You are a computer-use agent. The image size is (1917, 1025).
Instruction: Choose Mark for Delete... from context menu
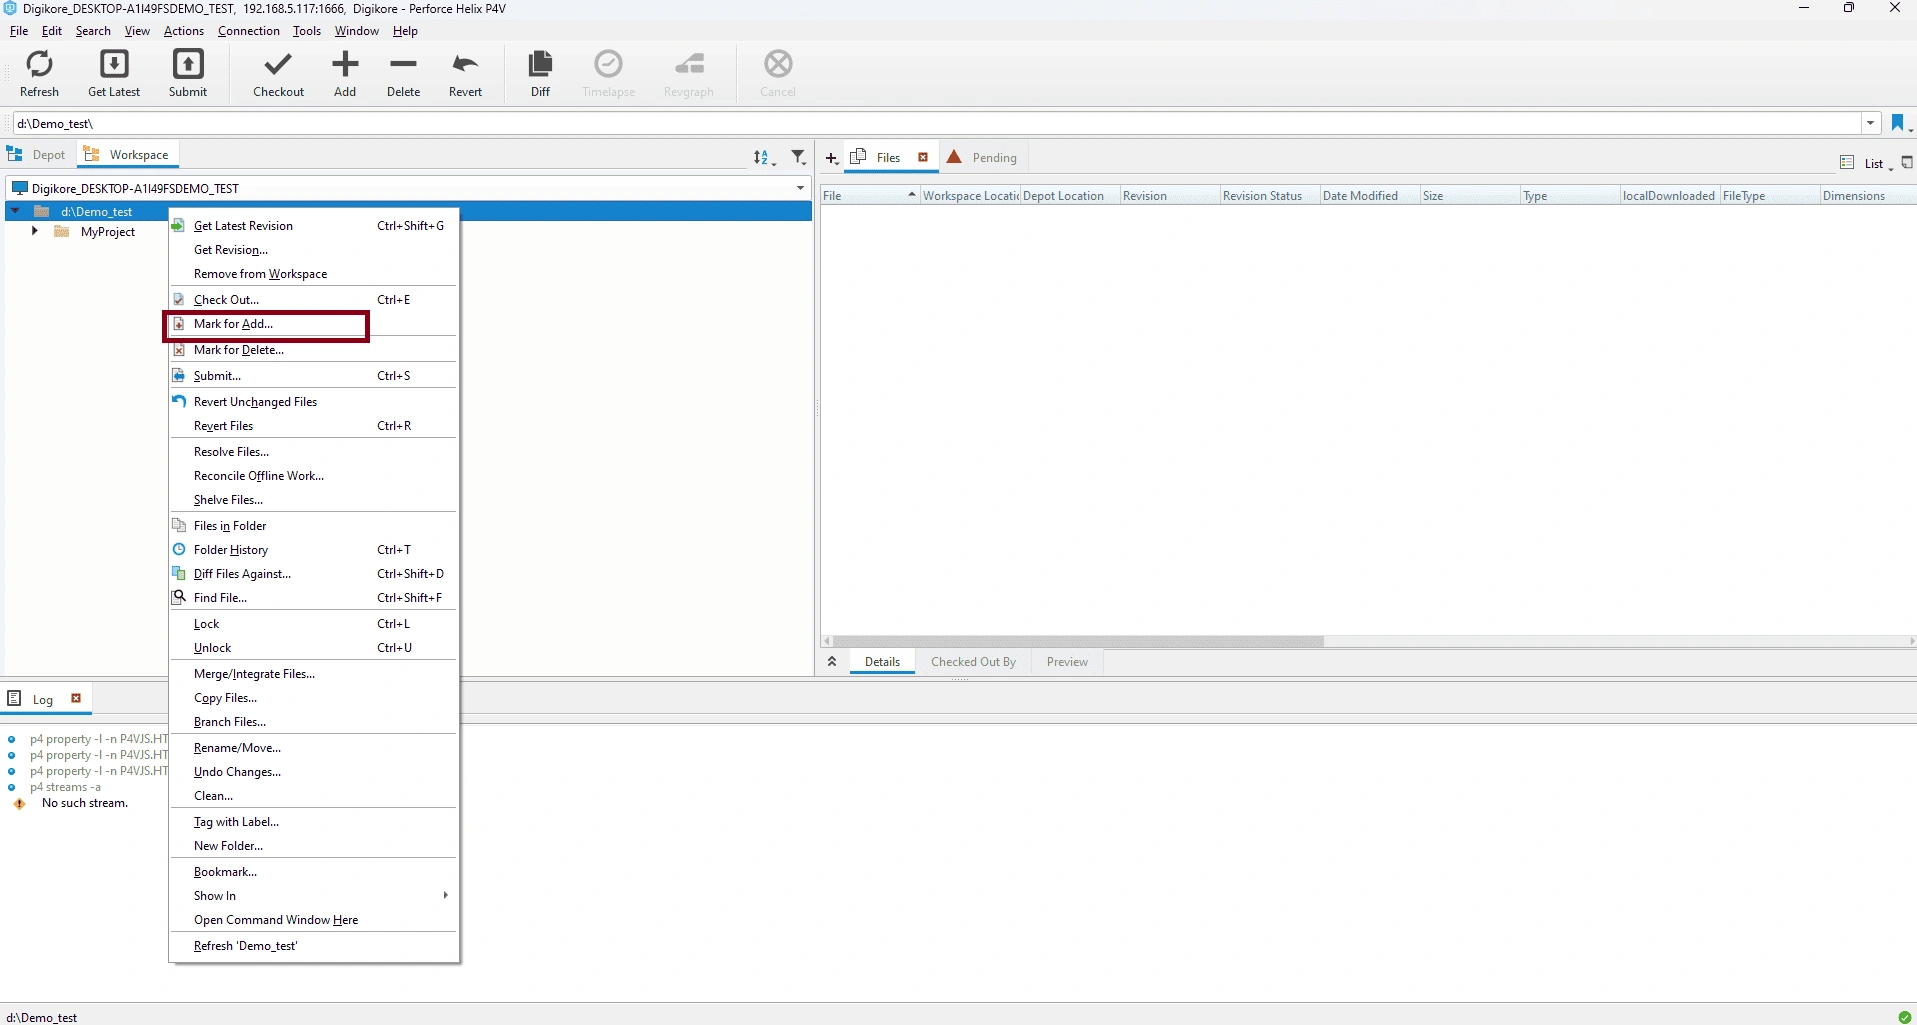pos(313,350)
